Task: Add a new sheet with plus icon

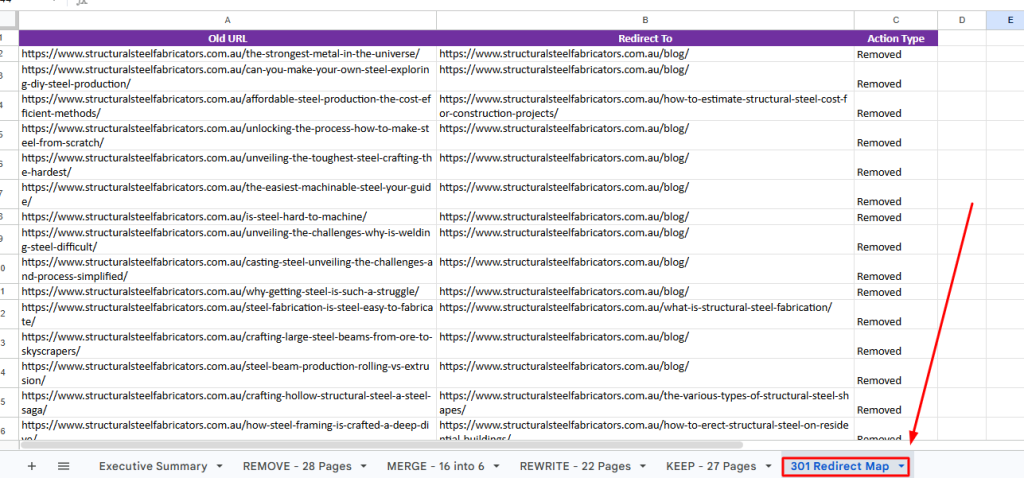Action: 31,466
